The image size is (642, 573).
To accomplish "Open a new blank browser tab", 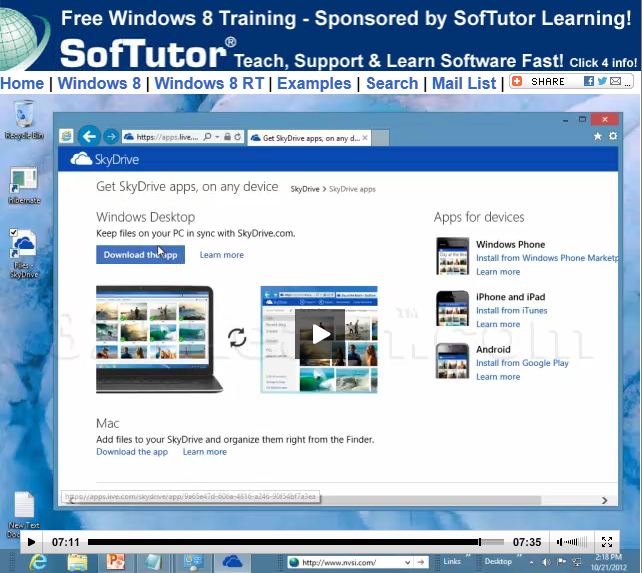I will (x=380, y=138).
